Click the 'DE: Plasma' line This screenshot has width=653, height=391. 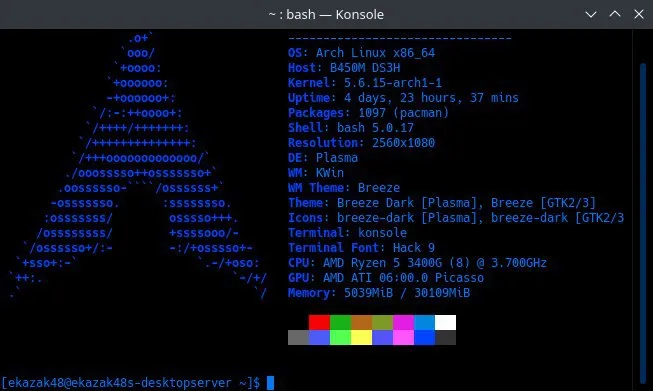pyautogui.click(x=323, y=158)
